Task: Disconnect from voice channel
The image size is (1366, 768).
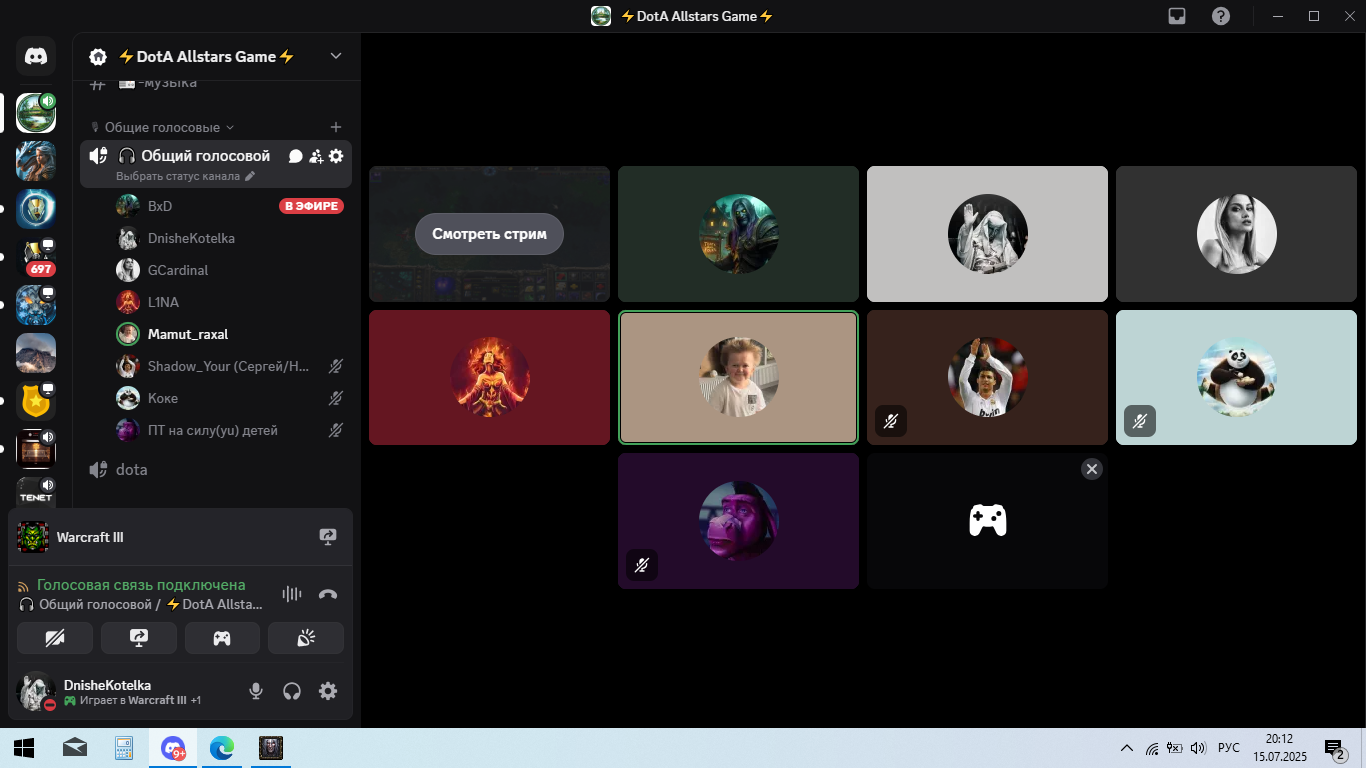Action: tap(328, 594)
